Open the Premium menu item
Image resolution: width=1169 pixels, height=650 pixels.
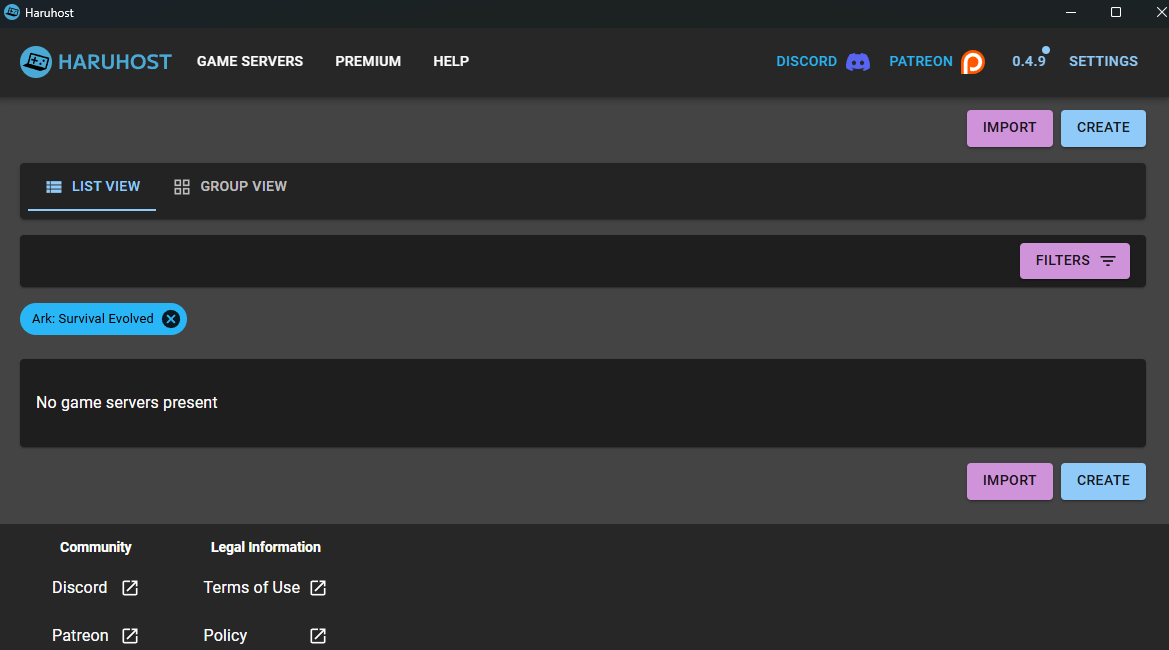coord(368,61)
